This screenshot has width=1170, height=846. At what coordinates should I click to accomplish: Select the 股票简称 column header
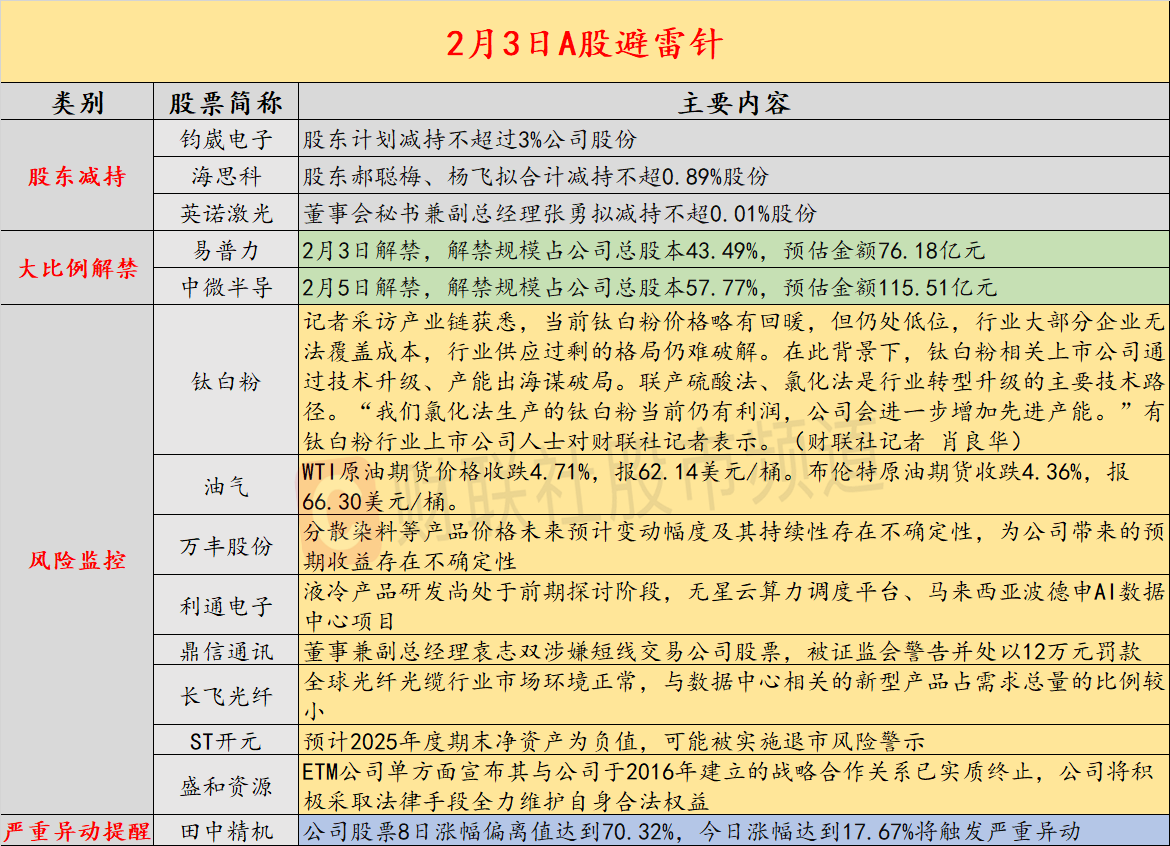(x=226, y=102)
